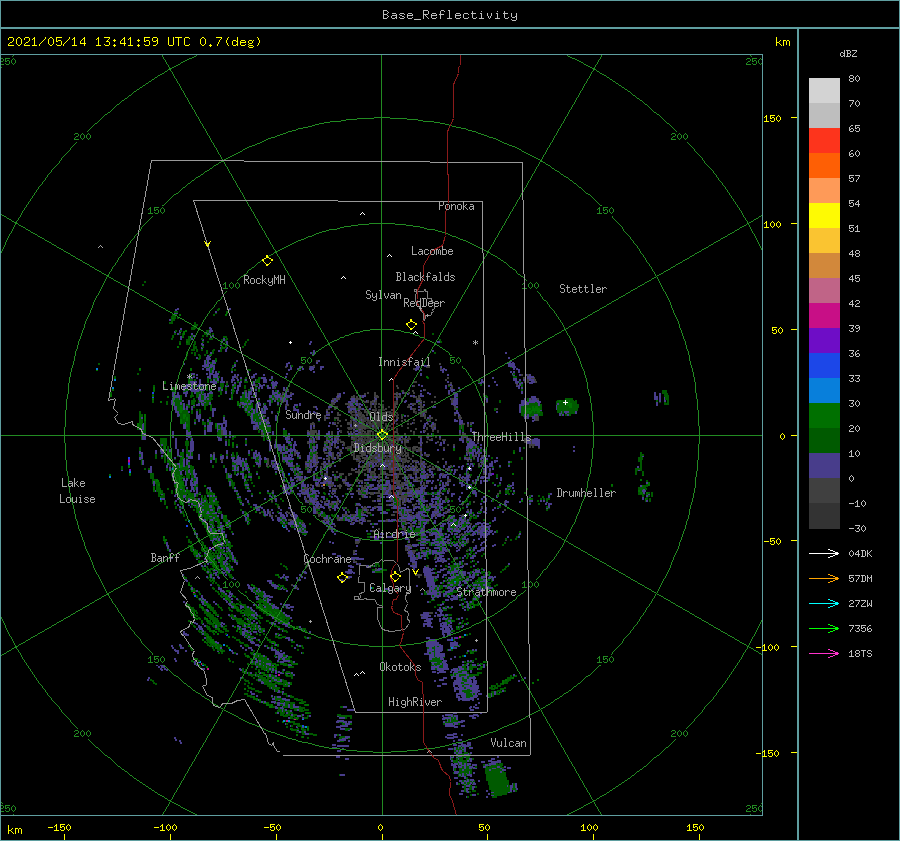Click the Blackfalds town label
900x841 pixels.
tap(425, 277)
